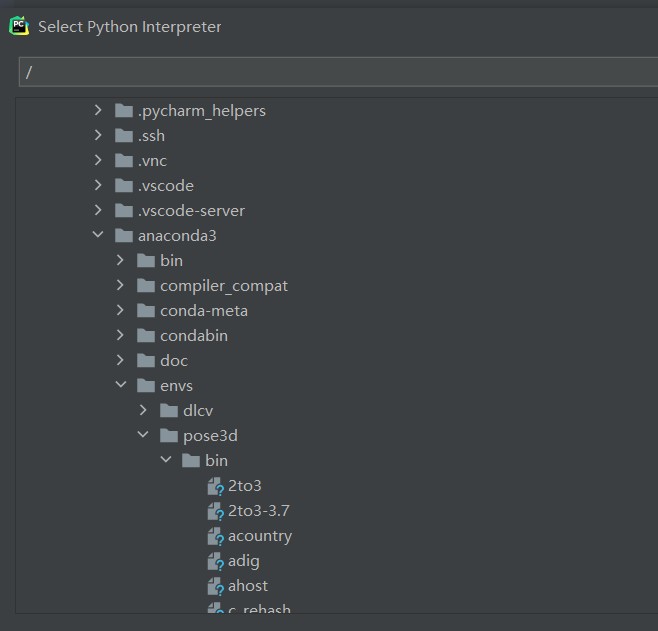
Task: Click the envs folder icon
Action: coord(146,386)
